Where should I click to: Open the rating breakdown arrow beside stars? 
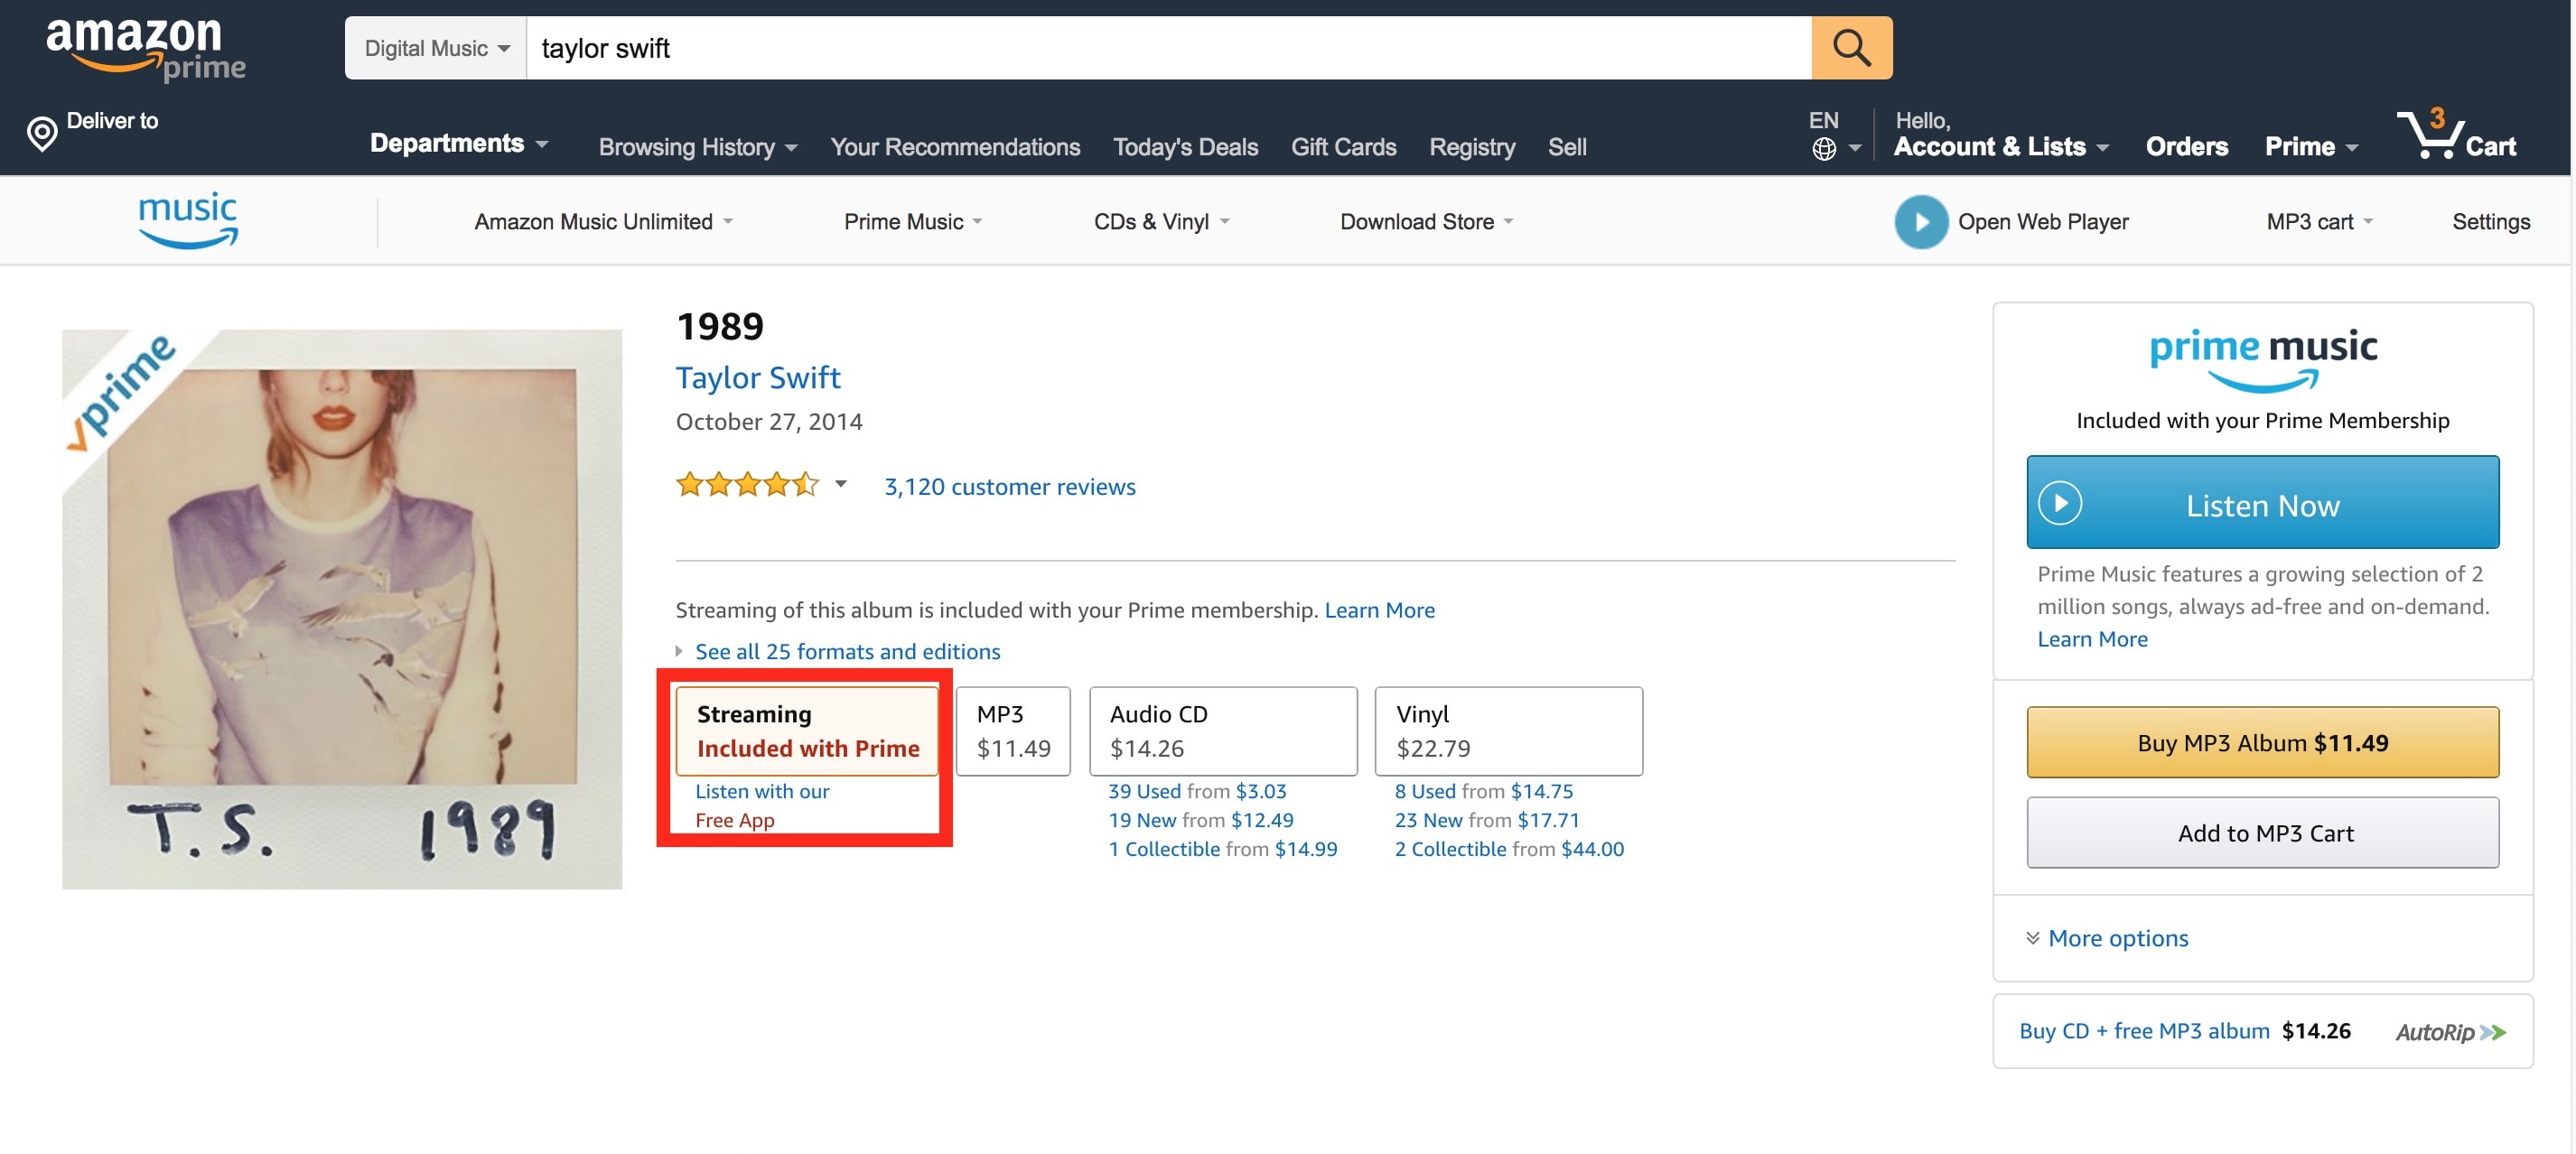click(841, 484)
